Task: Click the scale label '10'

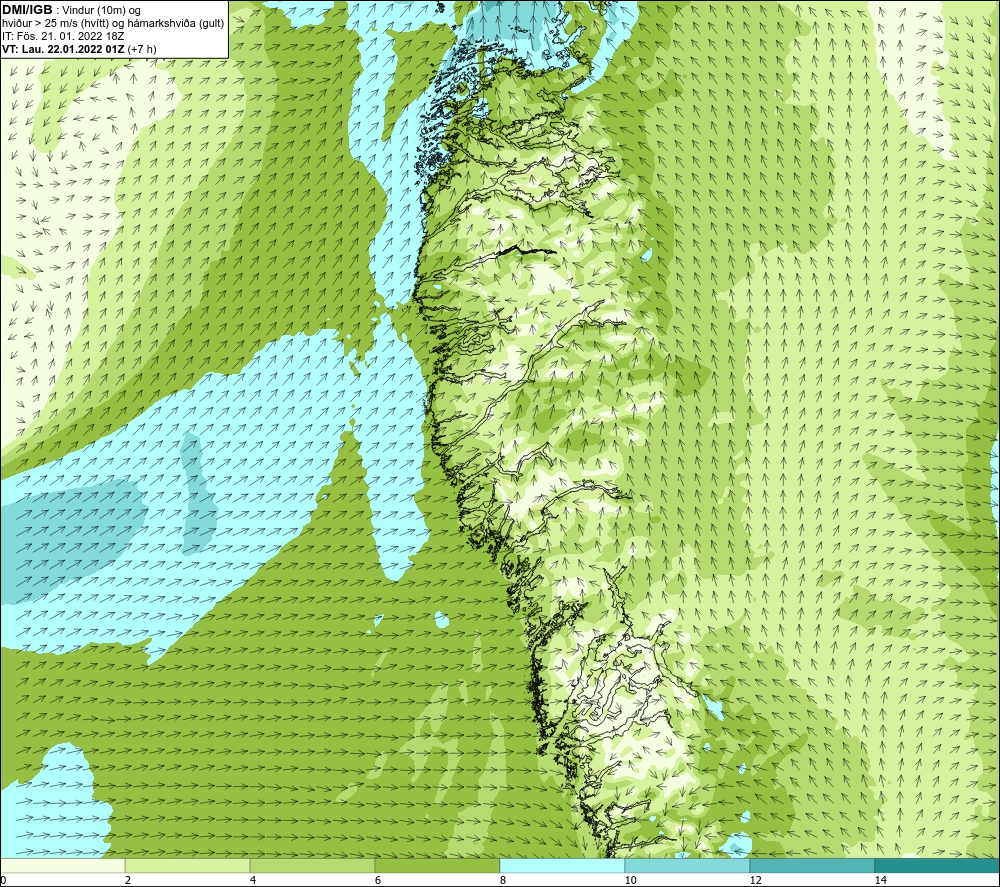Action: pyautogui.click(x=631, y=881)
